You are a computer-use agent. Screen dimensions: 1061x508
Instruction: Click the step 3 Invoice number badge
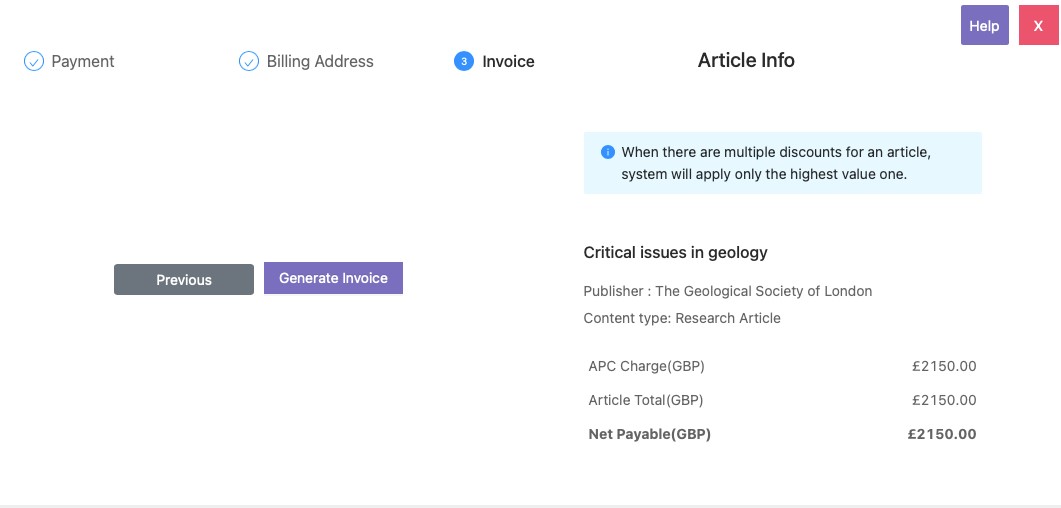(463, 62)
